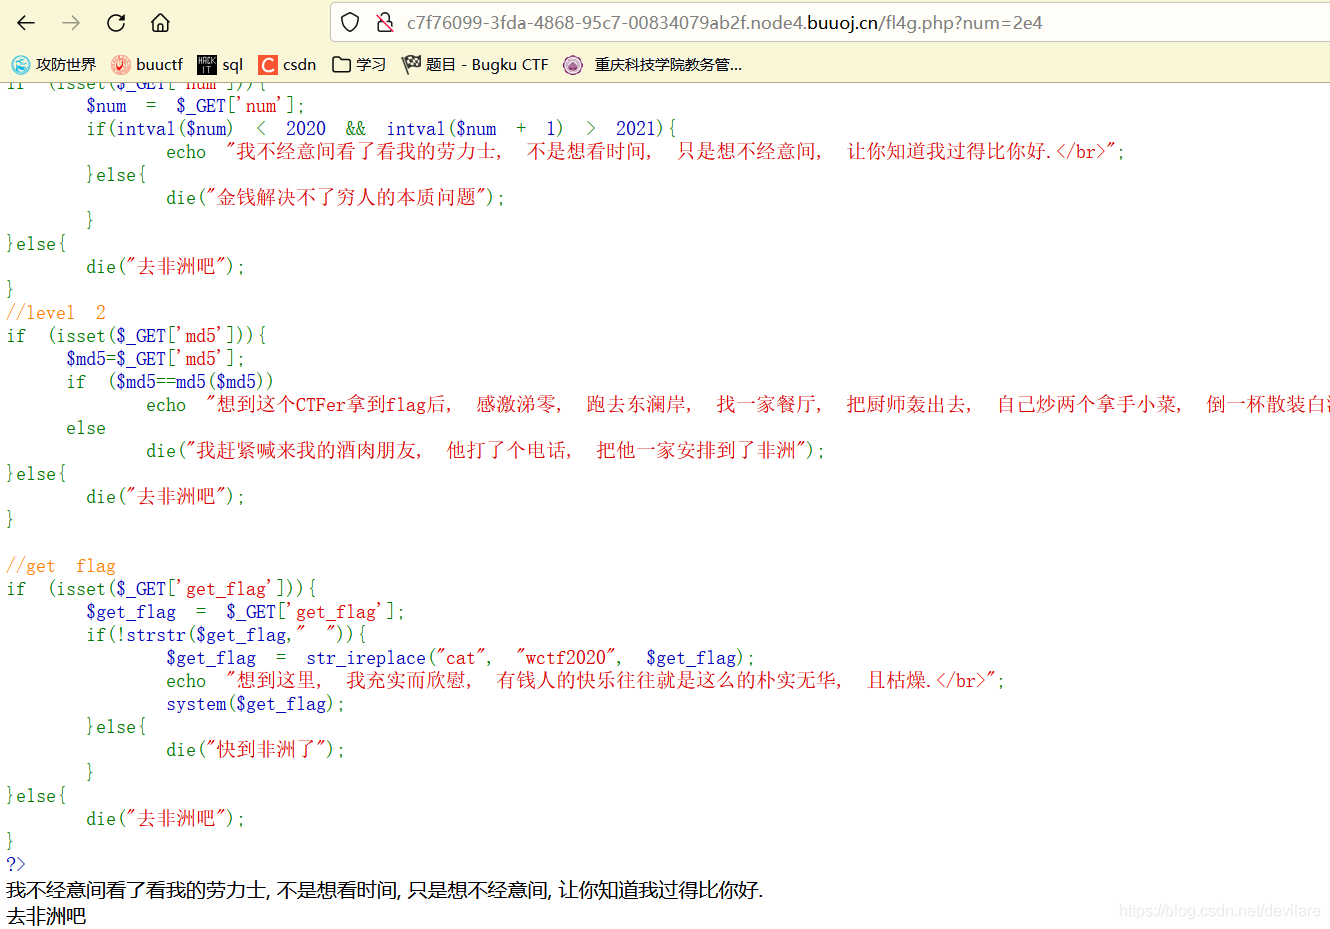This screenshot has height=929, width=1330.
Task: Click the 'if ($md5==md5($md5))' line
Action: pyautogui.click(x=170, y=382)
